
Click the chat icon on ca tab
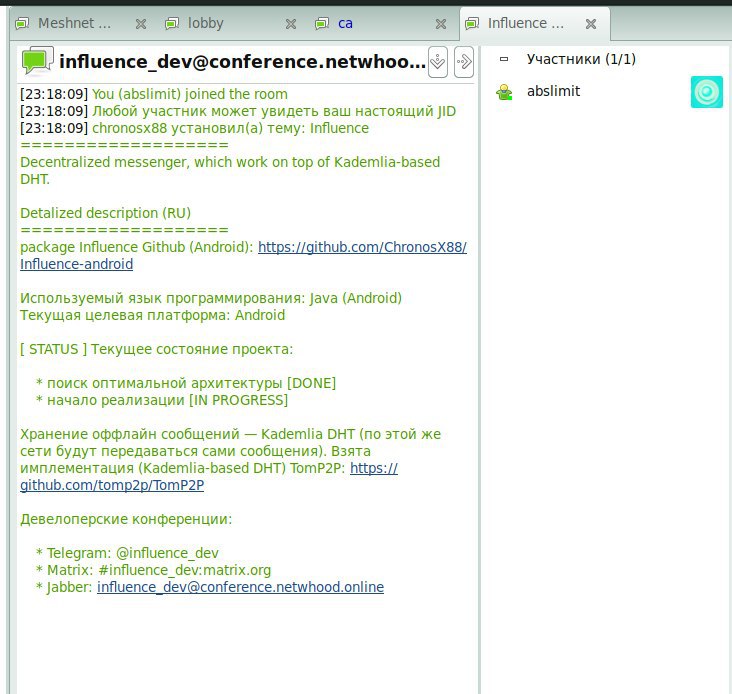pyautogui.click(x=322, y=23)
